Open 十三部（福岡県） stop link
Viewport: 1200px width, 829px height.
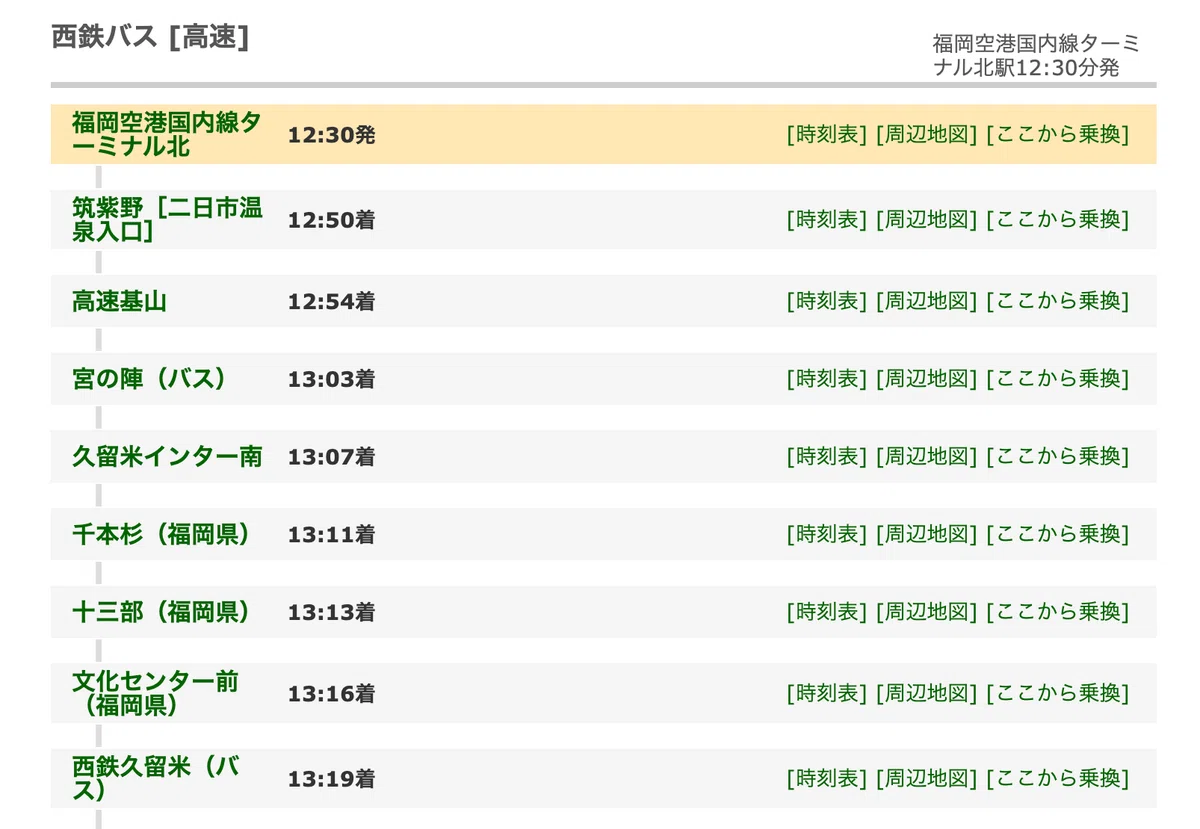(x=161, y=612)
